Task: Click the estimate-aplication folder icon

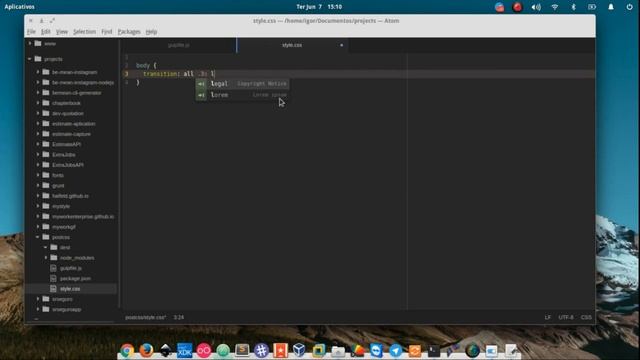Action: [x=46, y=123]
